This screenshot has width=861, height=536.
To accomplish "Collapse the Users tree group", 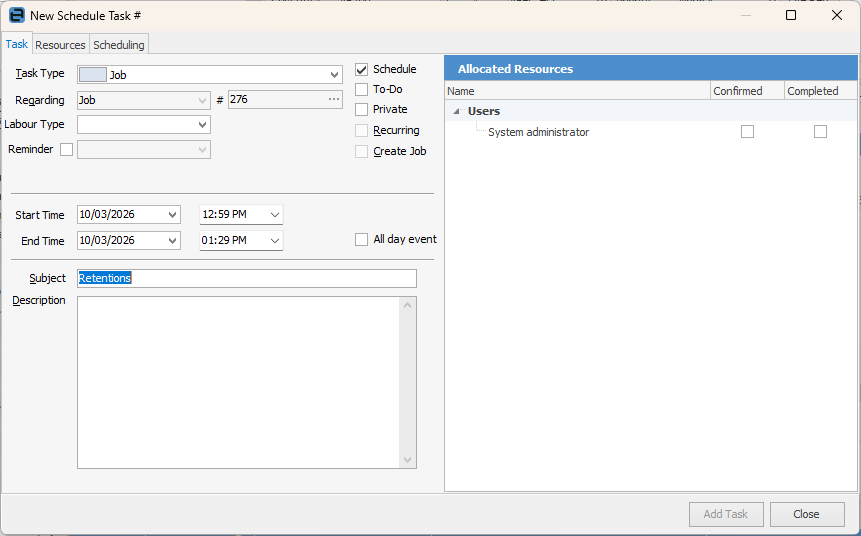I will pyautogui.click(x=456, y=111).
